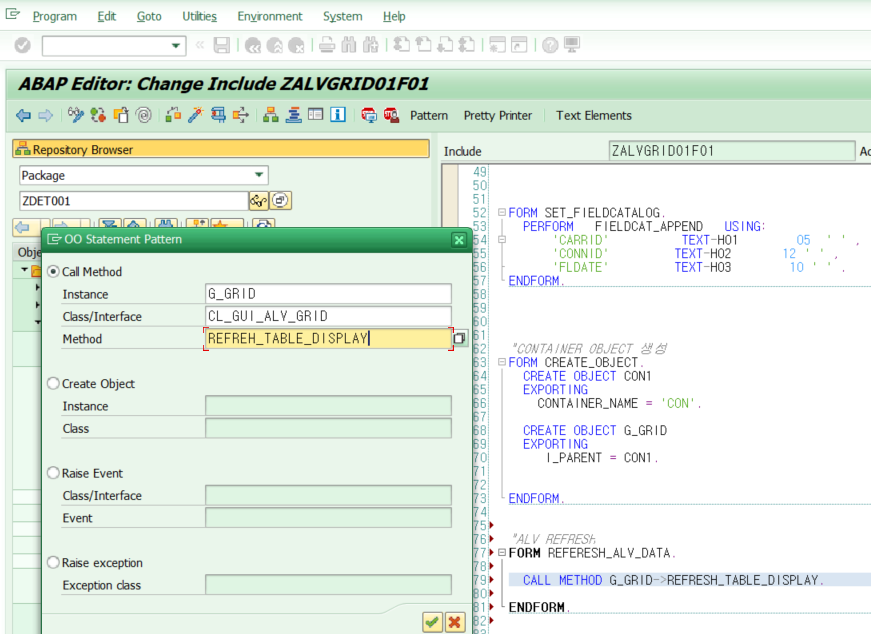Close the OO Statement Pattern dialog
Screen dimensions: 871x634
click(x=459, y=240)
